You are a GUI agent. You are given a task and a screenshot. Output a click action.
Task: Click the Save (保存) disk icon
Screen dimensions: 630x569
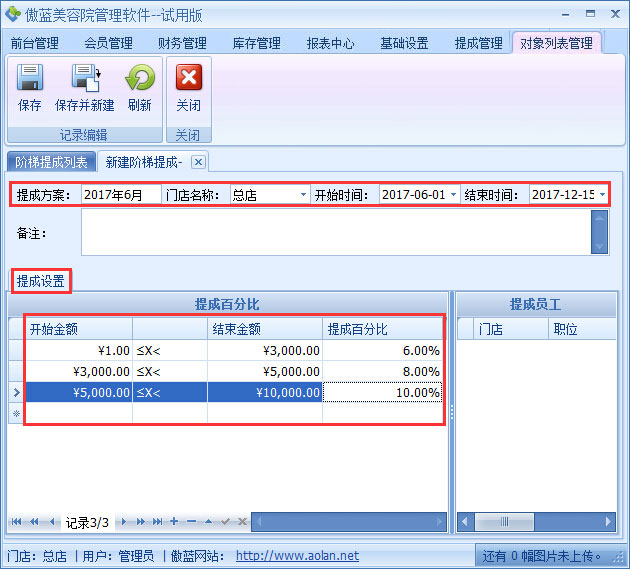click(x=30, y=77)
